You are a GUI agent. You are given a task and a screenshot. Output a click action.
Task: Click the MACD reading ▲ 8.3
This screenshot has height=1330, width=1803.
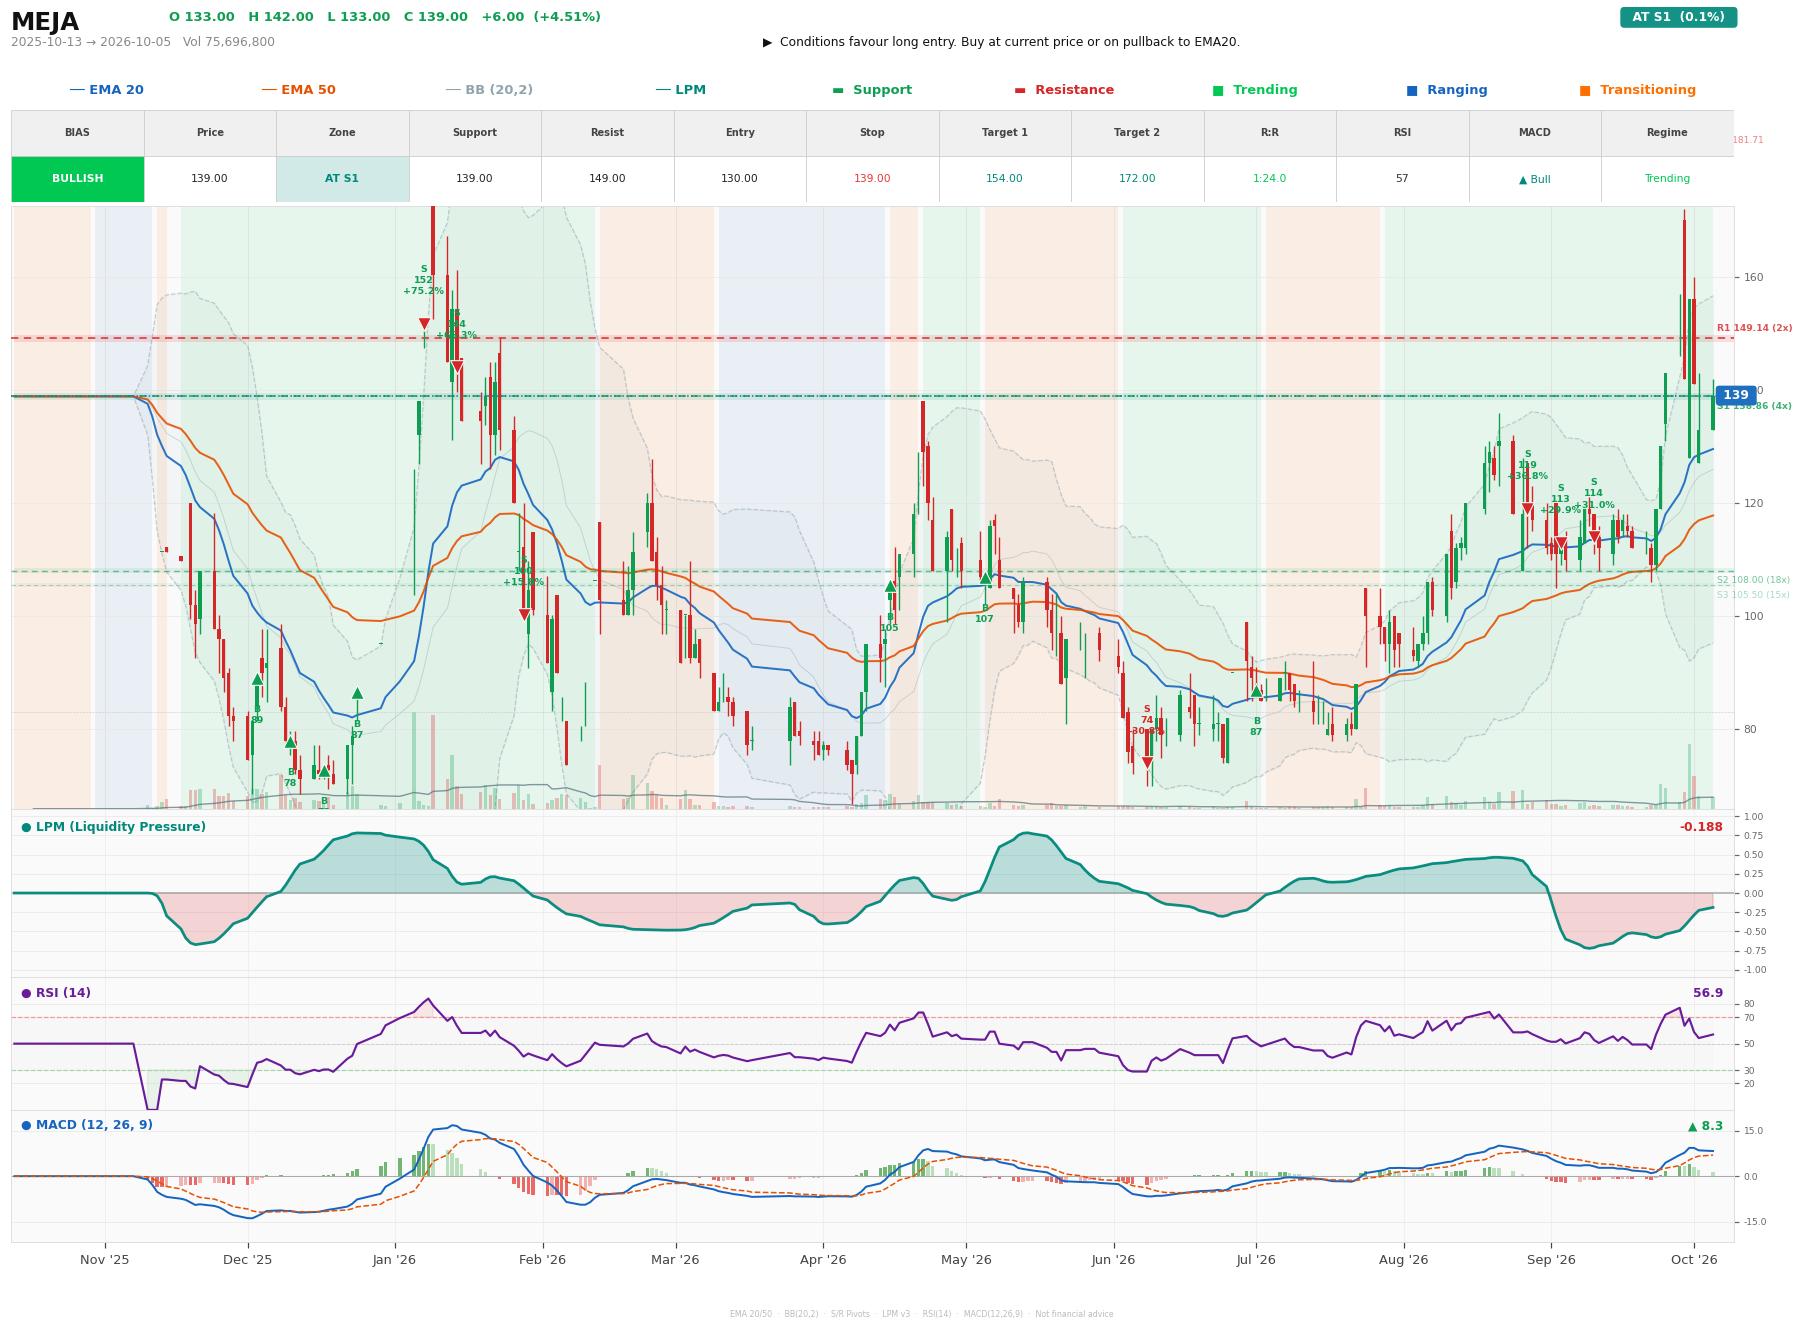click(1705, 1126)
